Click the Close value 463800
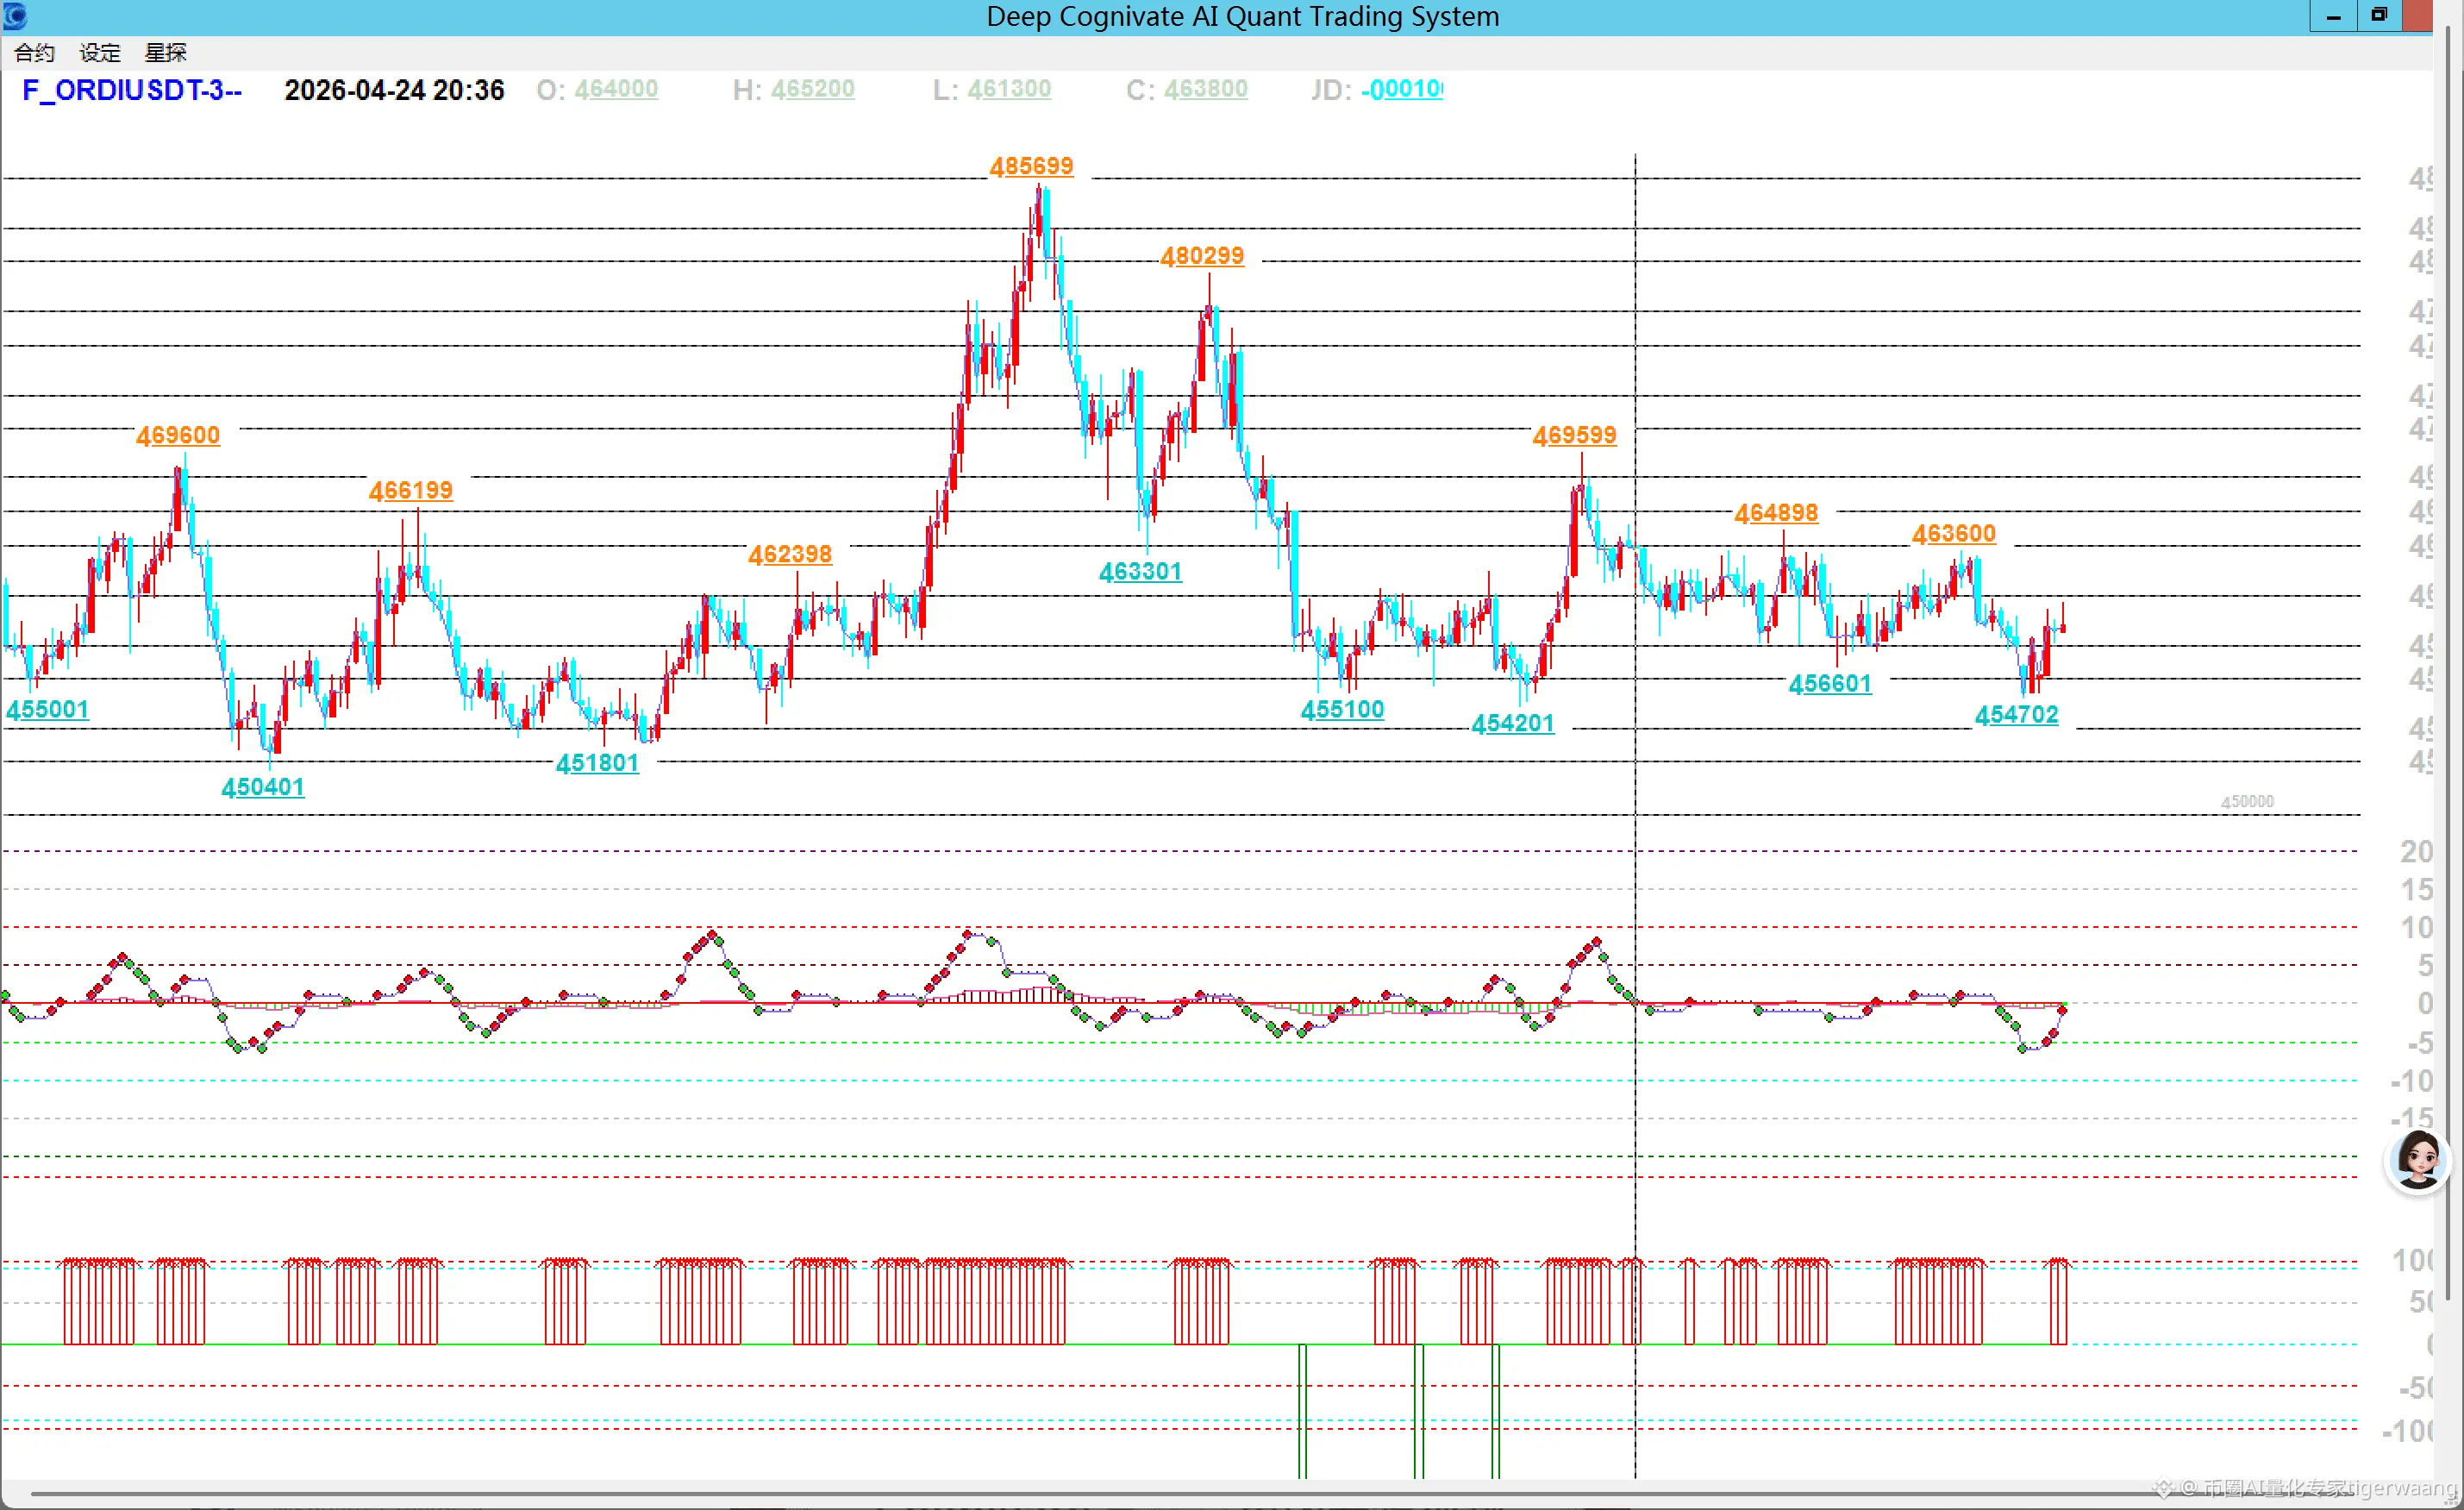The image size is (2464, 1510). point(1205,89)
